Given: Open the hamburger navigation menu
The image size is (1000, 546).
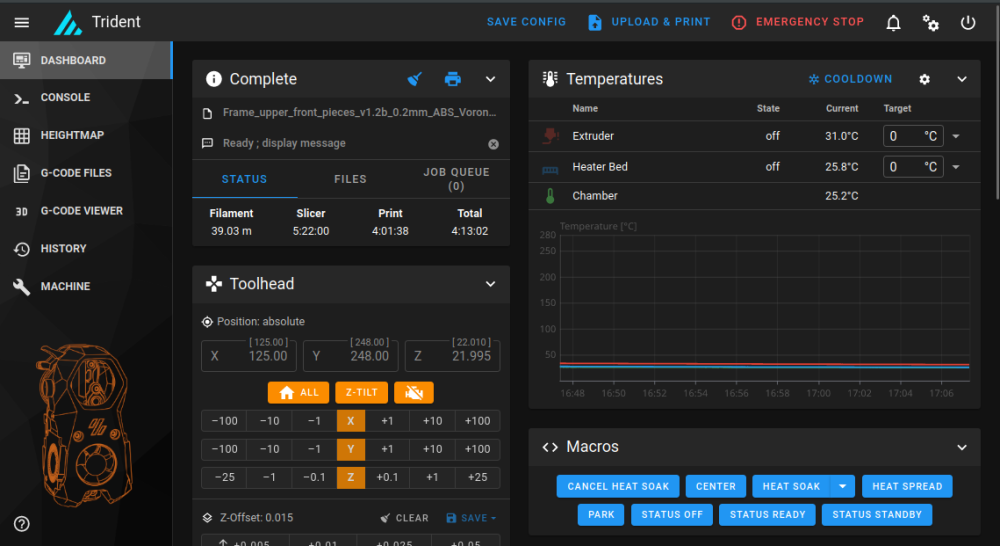Looking at the screenshot, I should coord(22,22).
